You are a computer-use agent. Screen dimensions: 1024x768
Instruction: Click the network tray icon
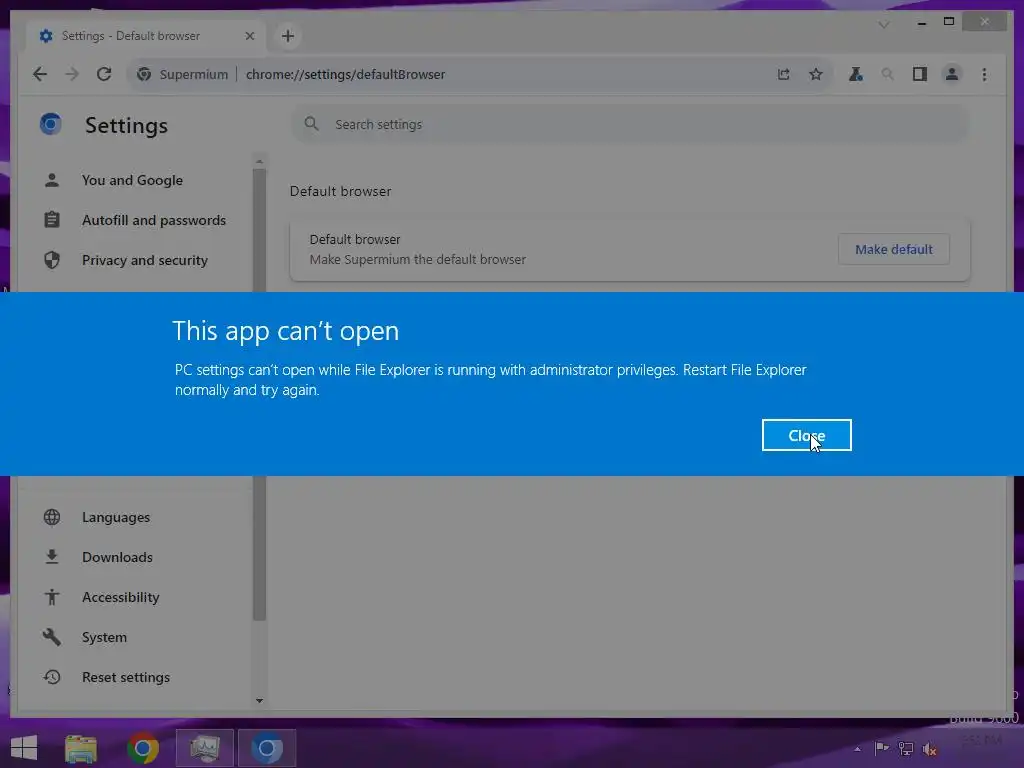tap(906, 748)
